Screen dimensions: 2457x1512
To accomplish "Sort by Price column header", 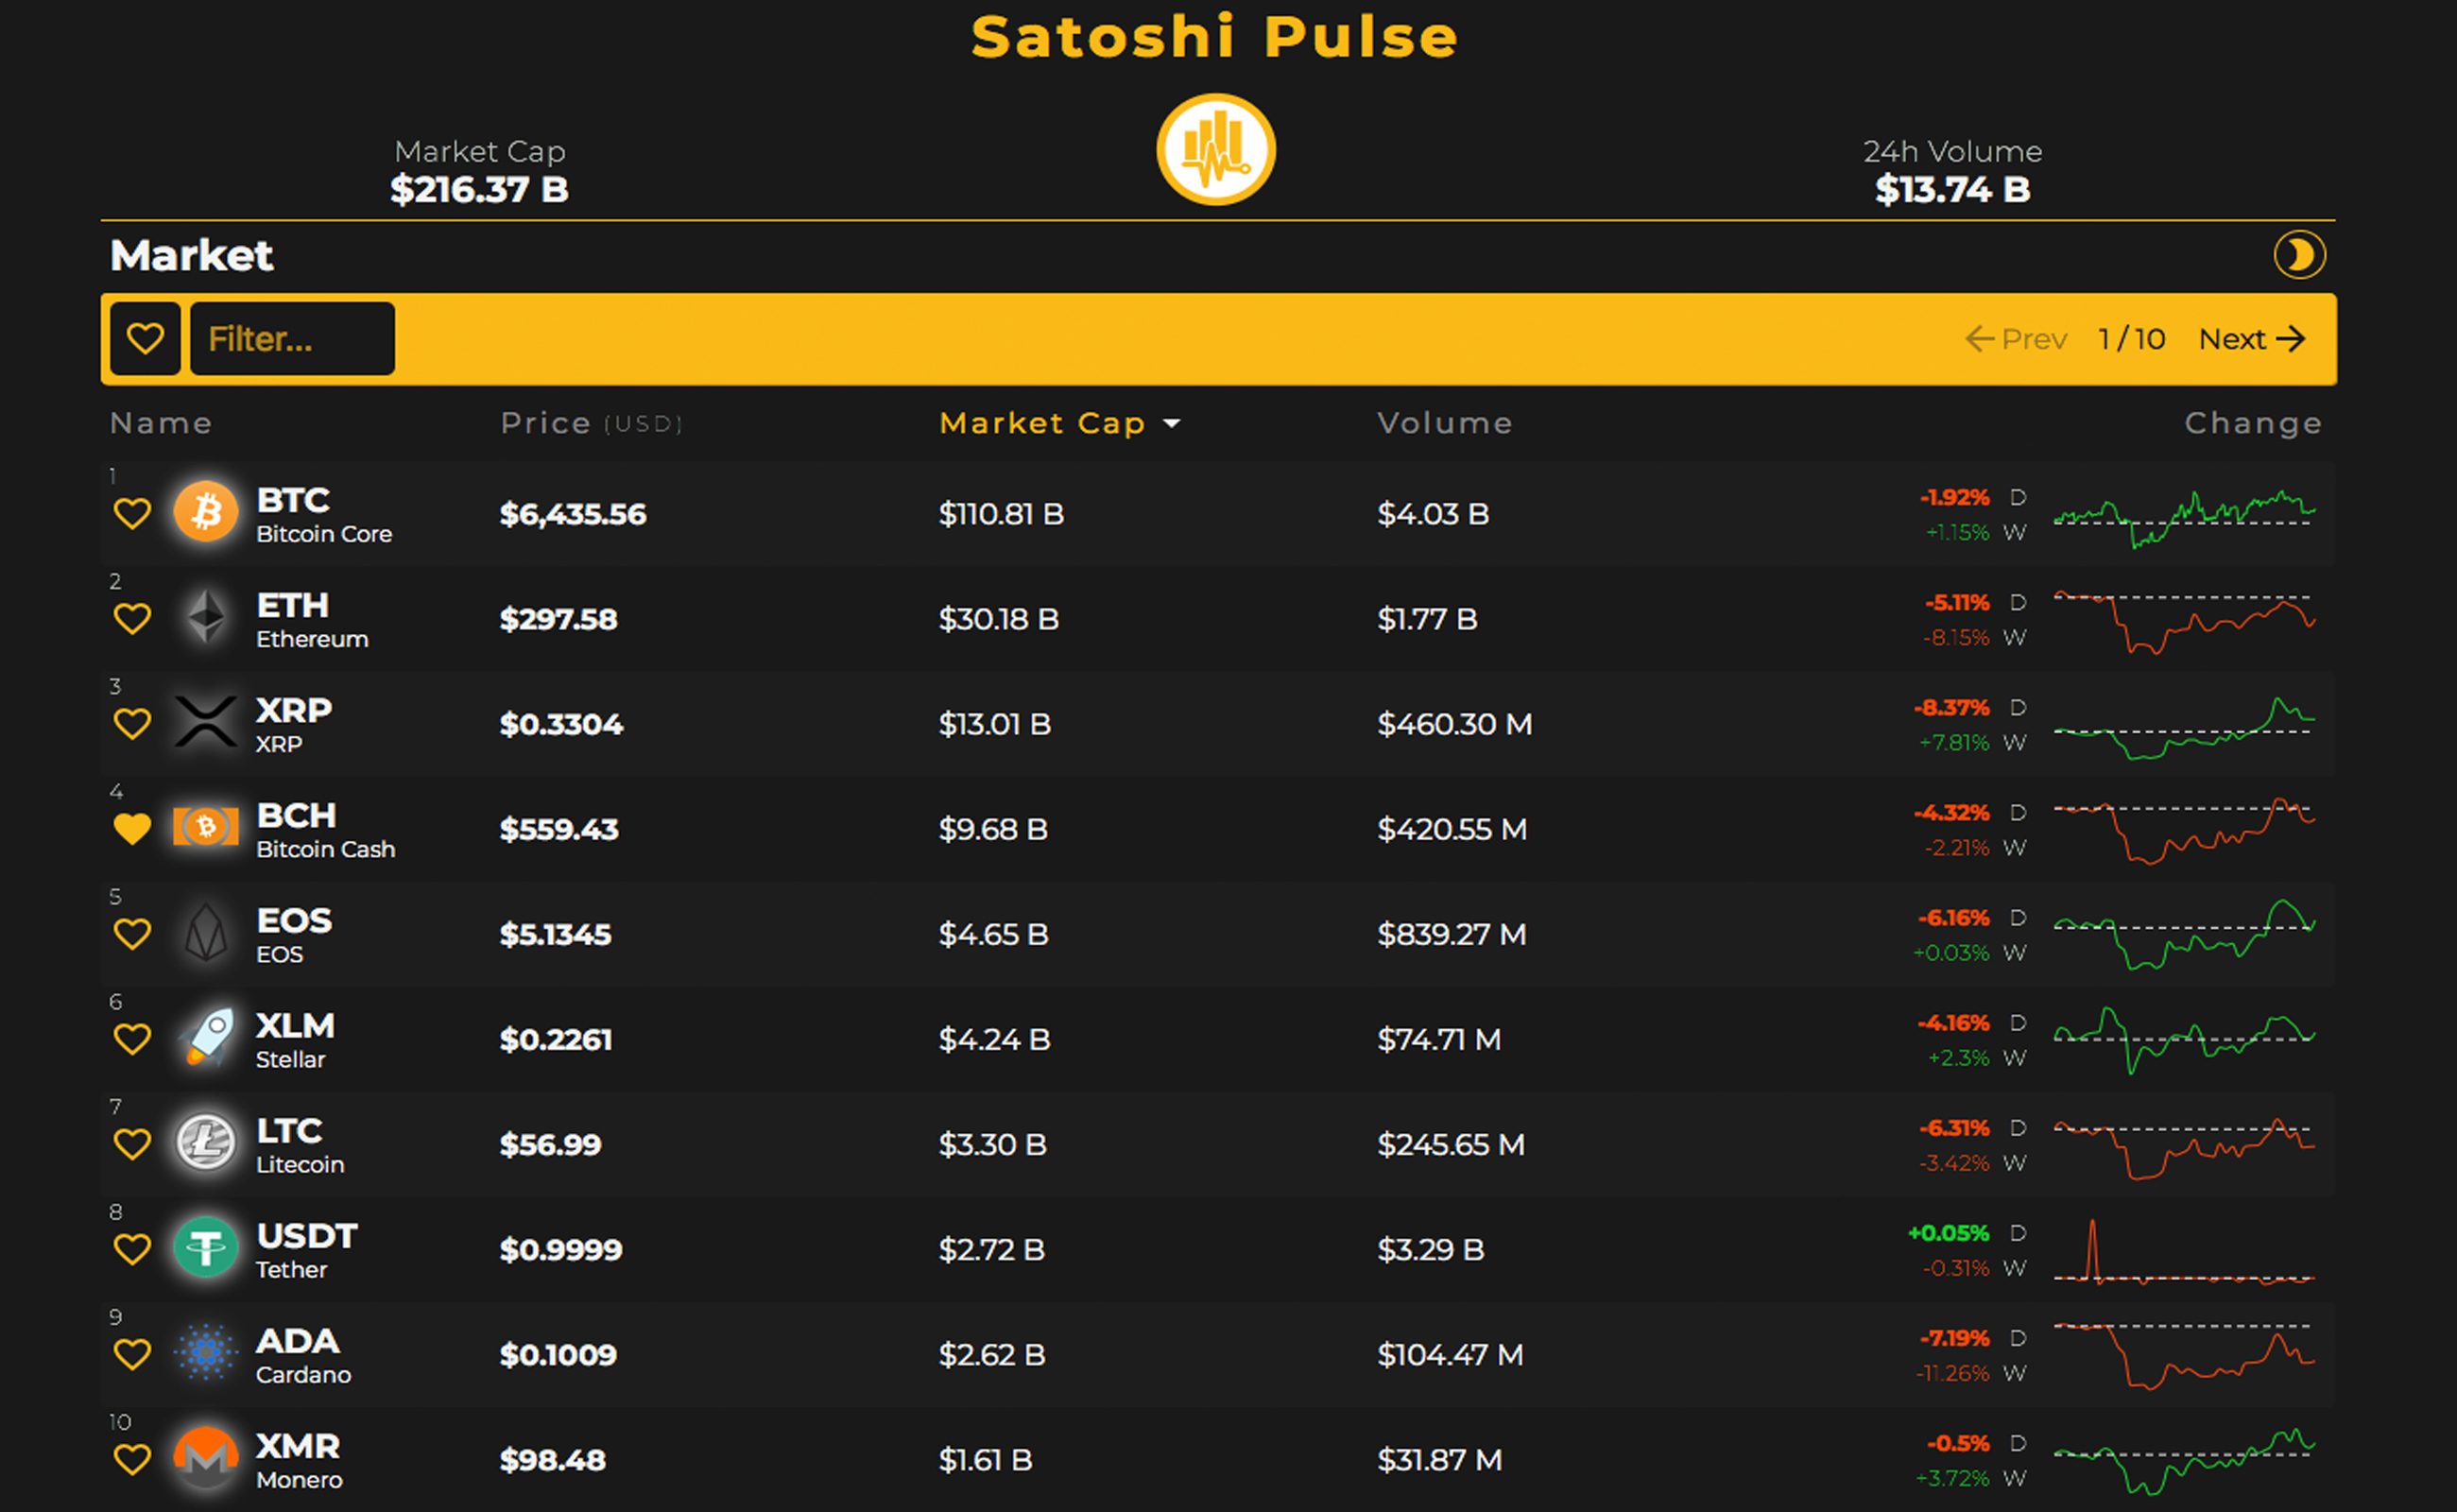I will click(591, 423).
